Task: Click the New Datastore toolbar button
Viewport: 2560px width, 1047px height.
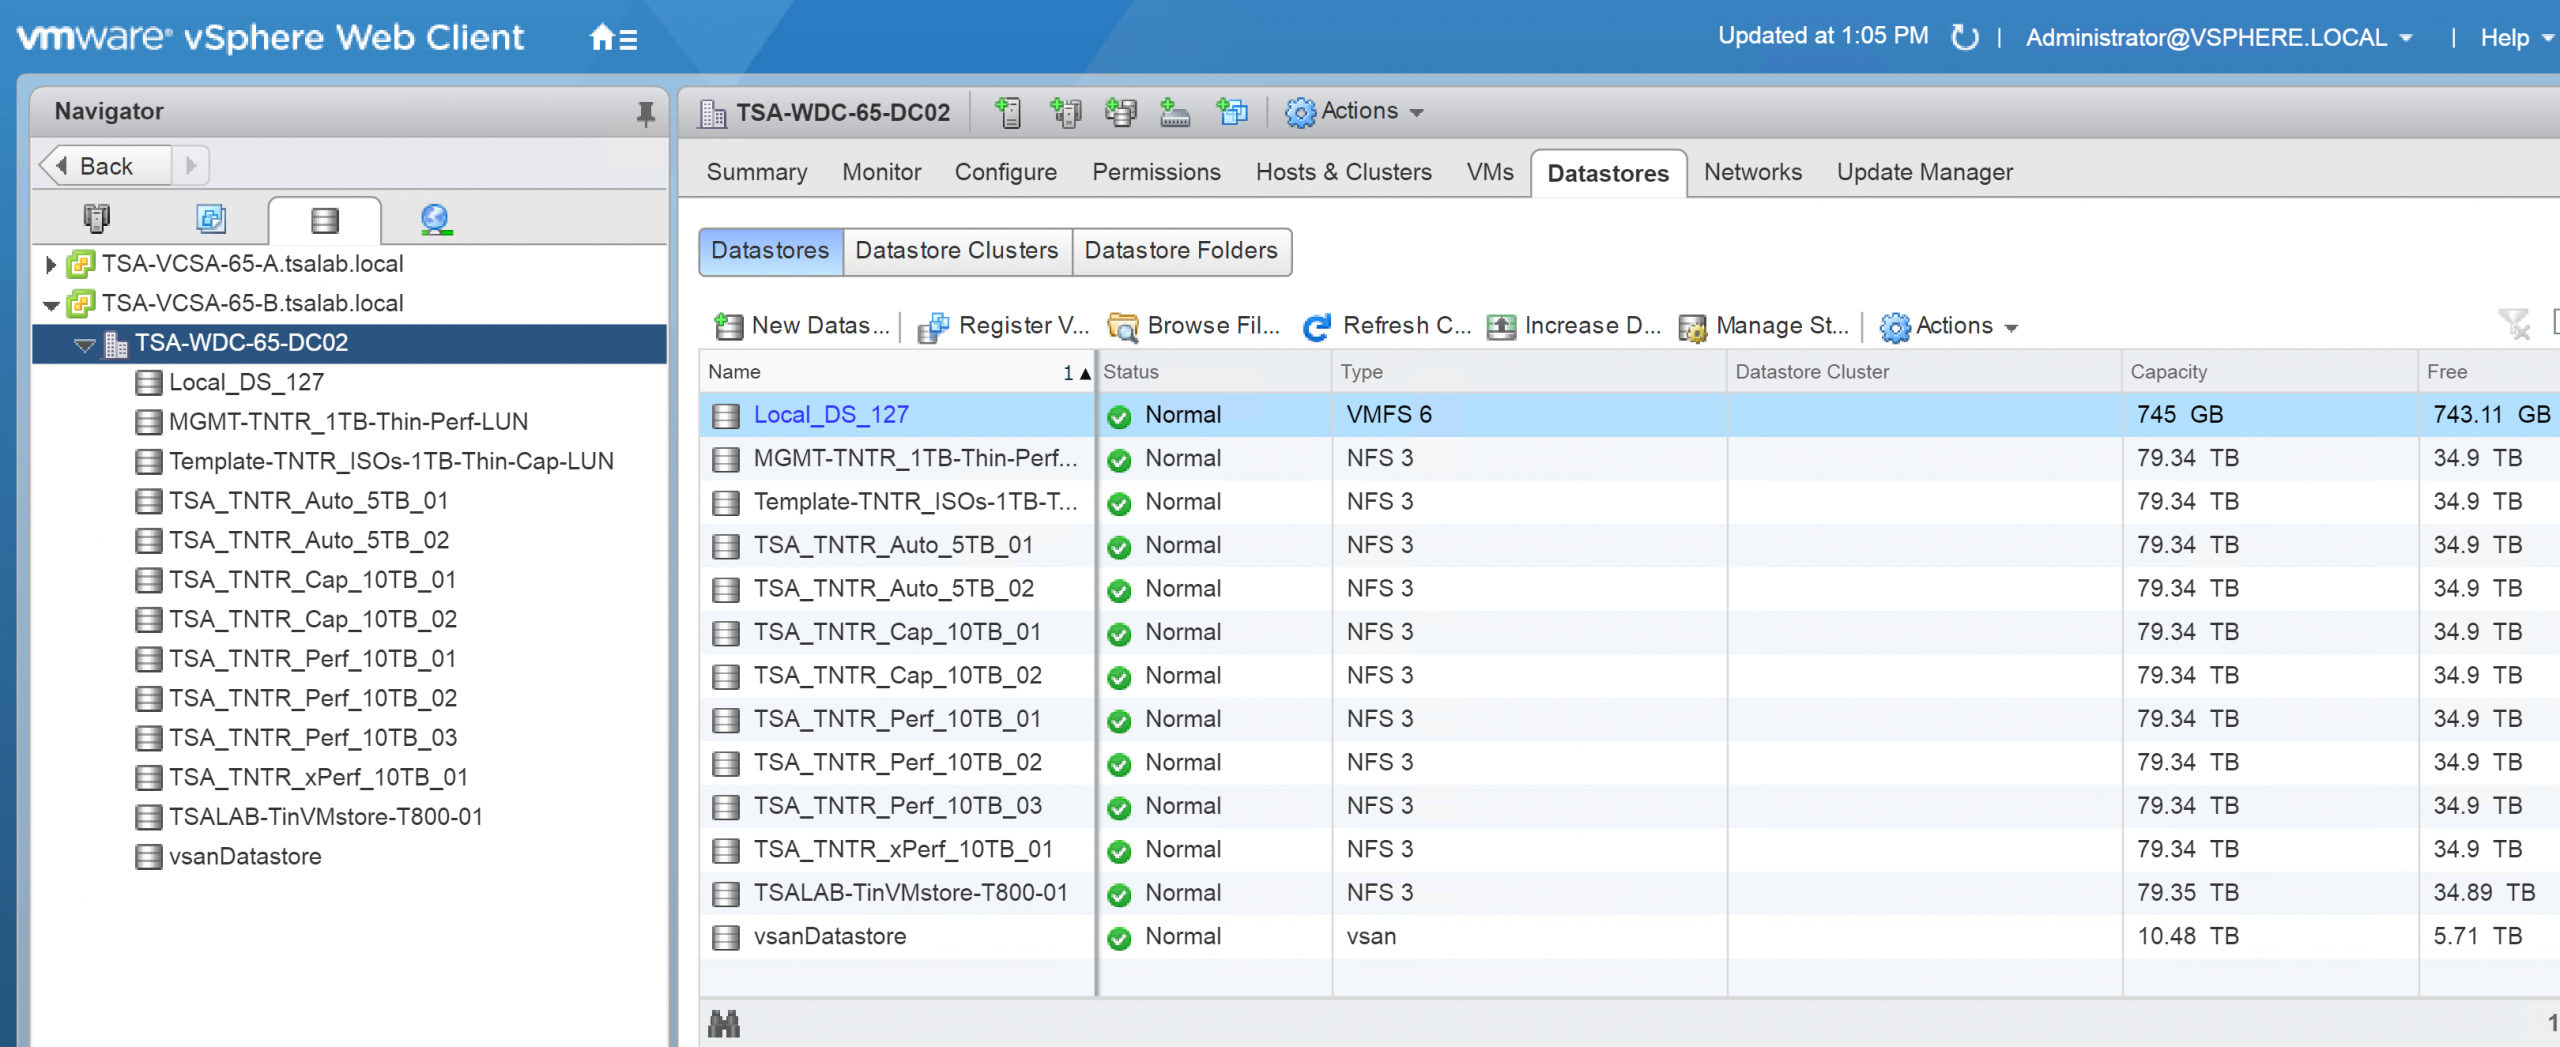Action: 802,326
